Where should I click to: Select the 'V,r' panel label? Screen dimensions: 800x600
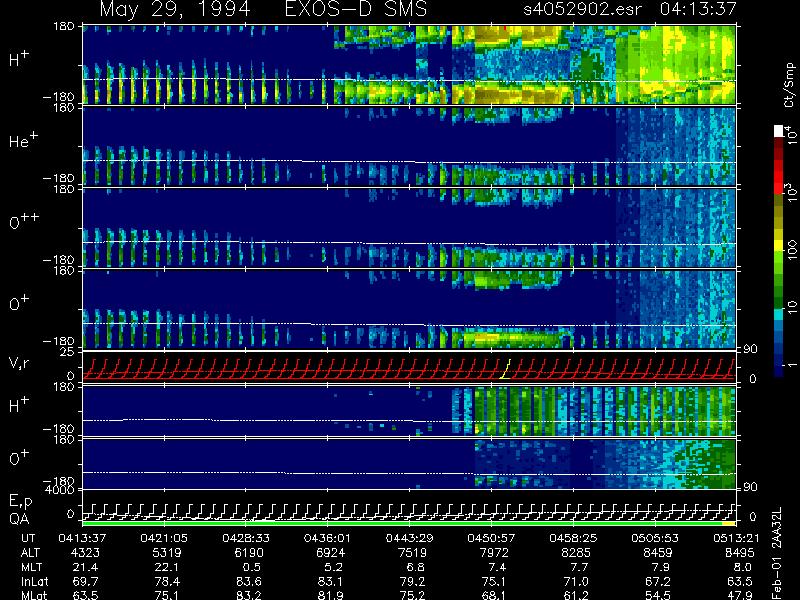click(x=19, y=363)
